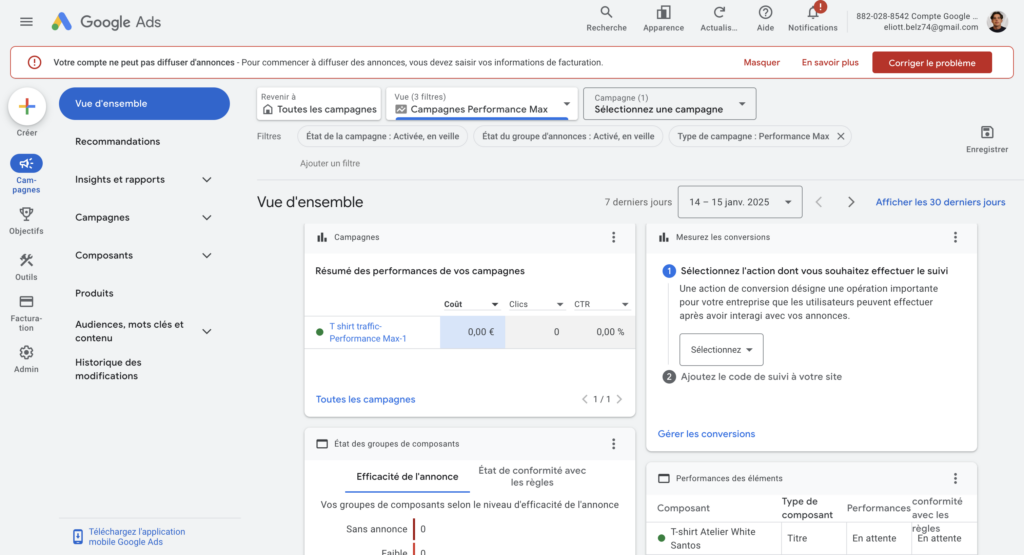Open the hamburger main menu

coord(26,22)
